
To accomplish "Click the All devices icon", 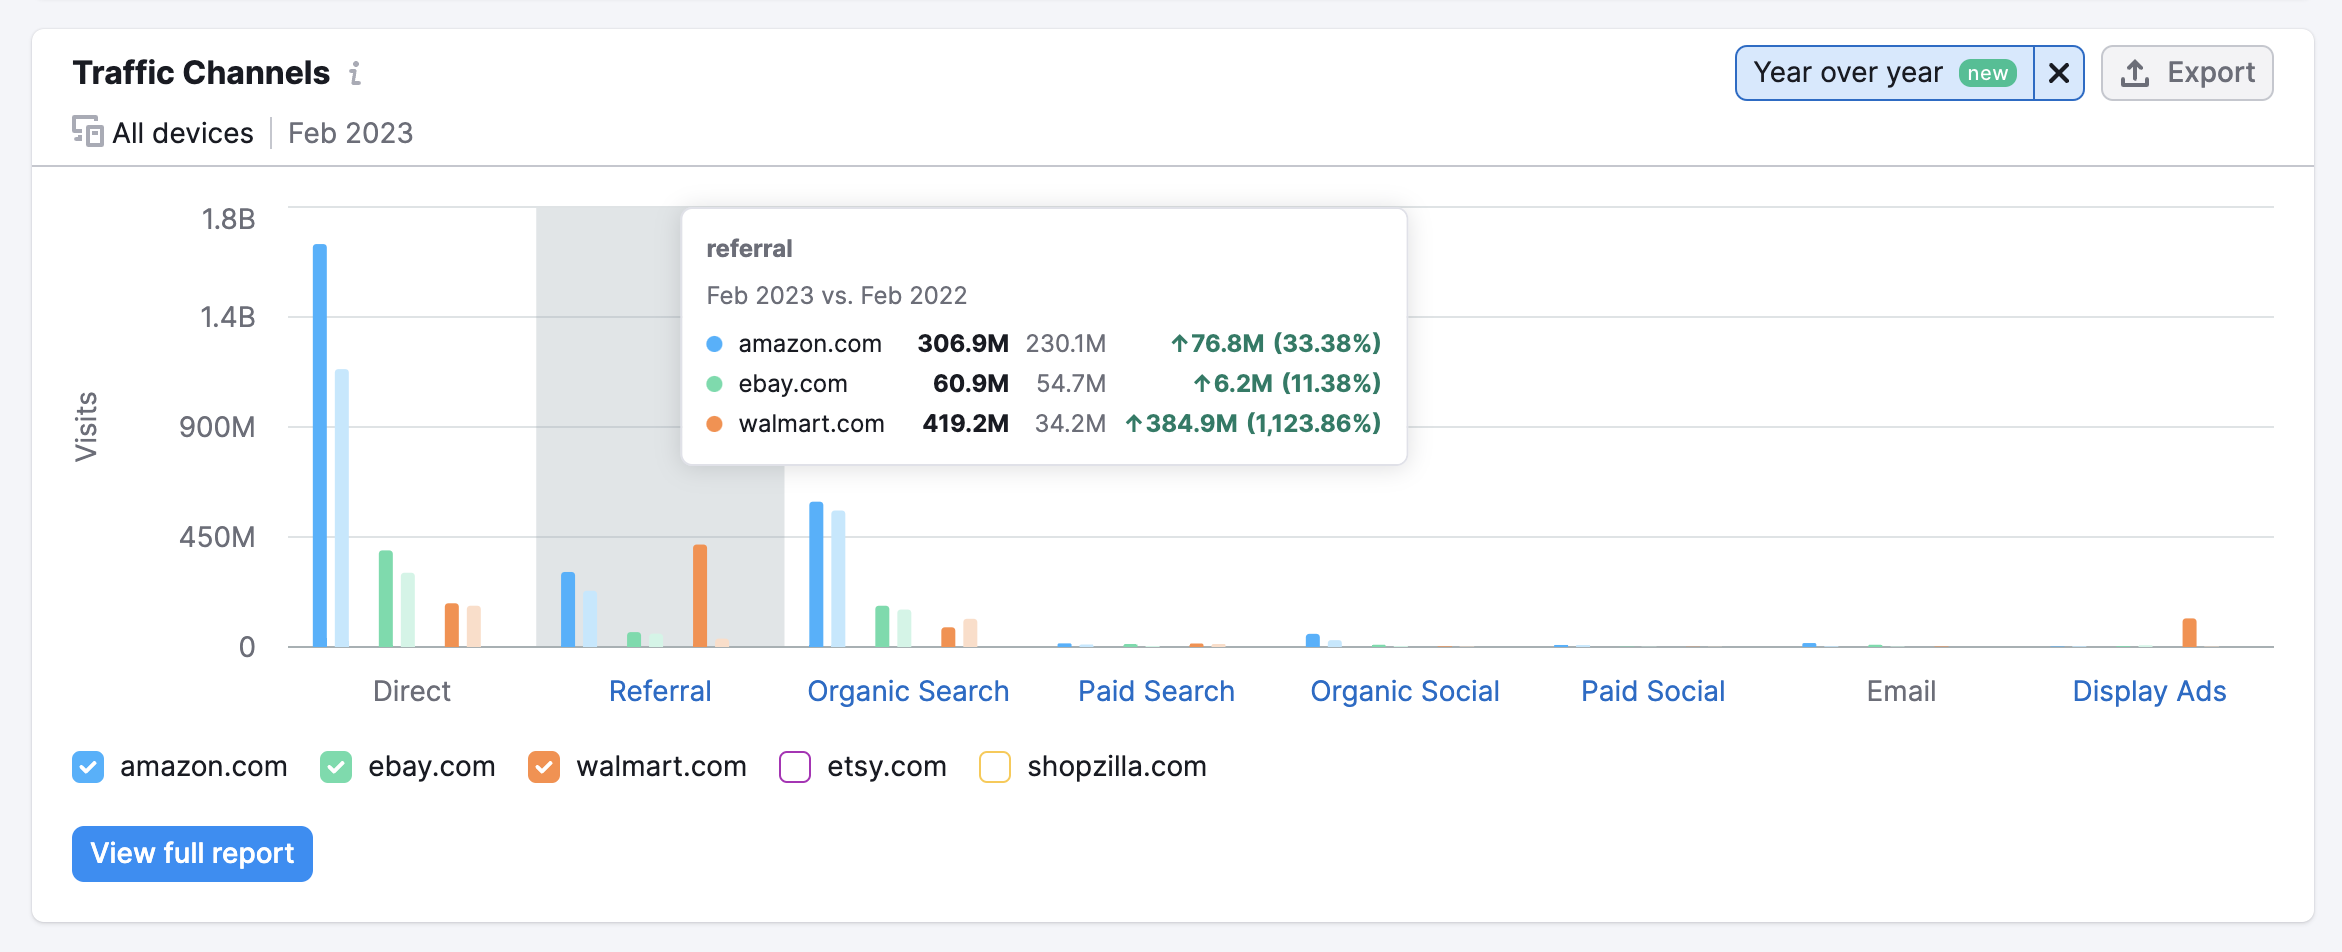I will (87, 132).
